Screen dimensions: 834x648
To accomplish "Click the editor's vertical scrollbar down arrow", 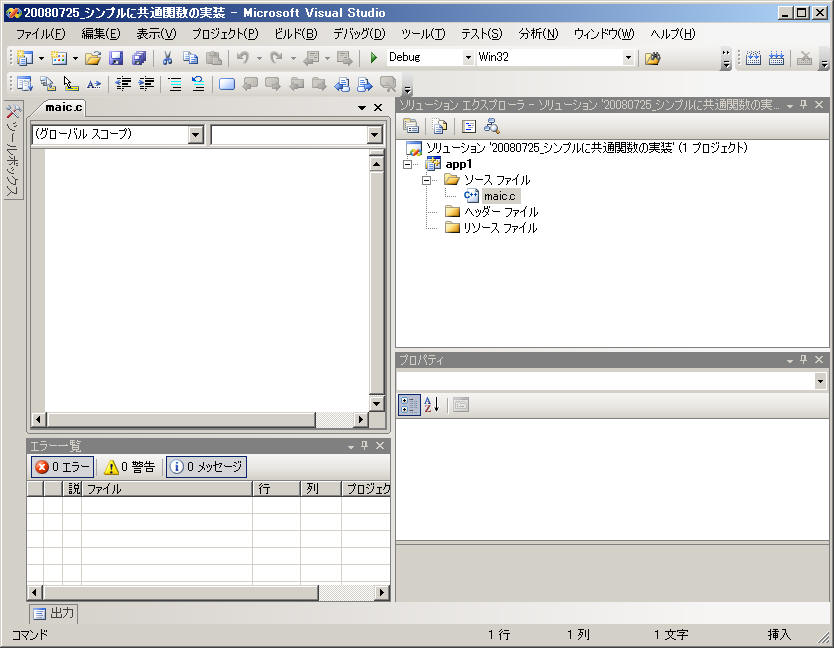I will point(377,404).
